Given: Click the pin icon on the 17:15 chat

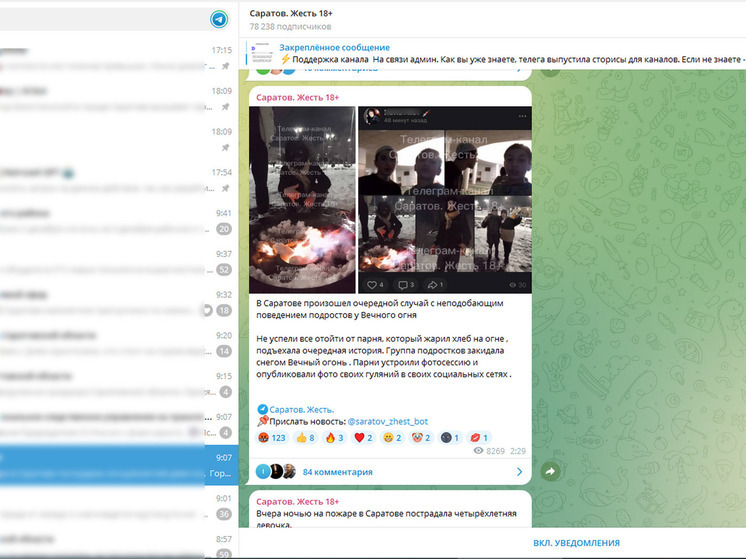Looking at the screenshot, I should point(225,66).
